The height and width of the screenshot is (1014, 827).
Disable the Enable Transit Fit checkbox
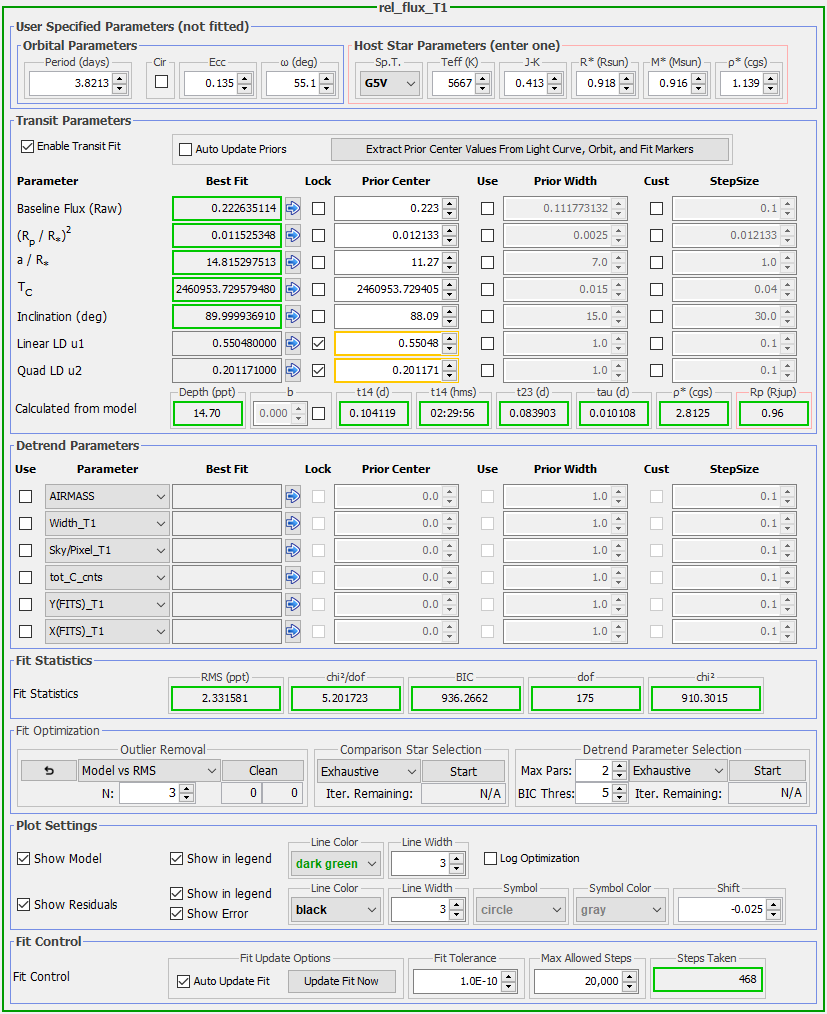tap(27, 146)
